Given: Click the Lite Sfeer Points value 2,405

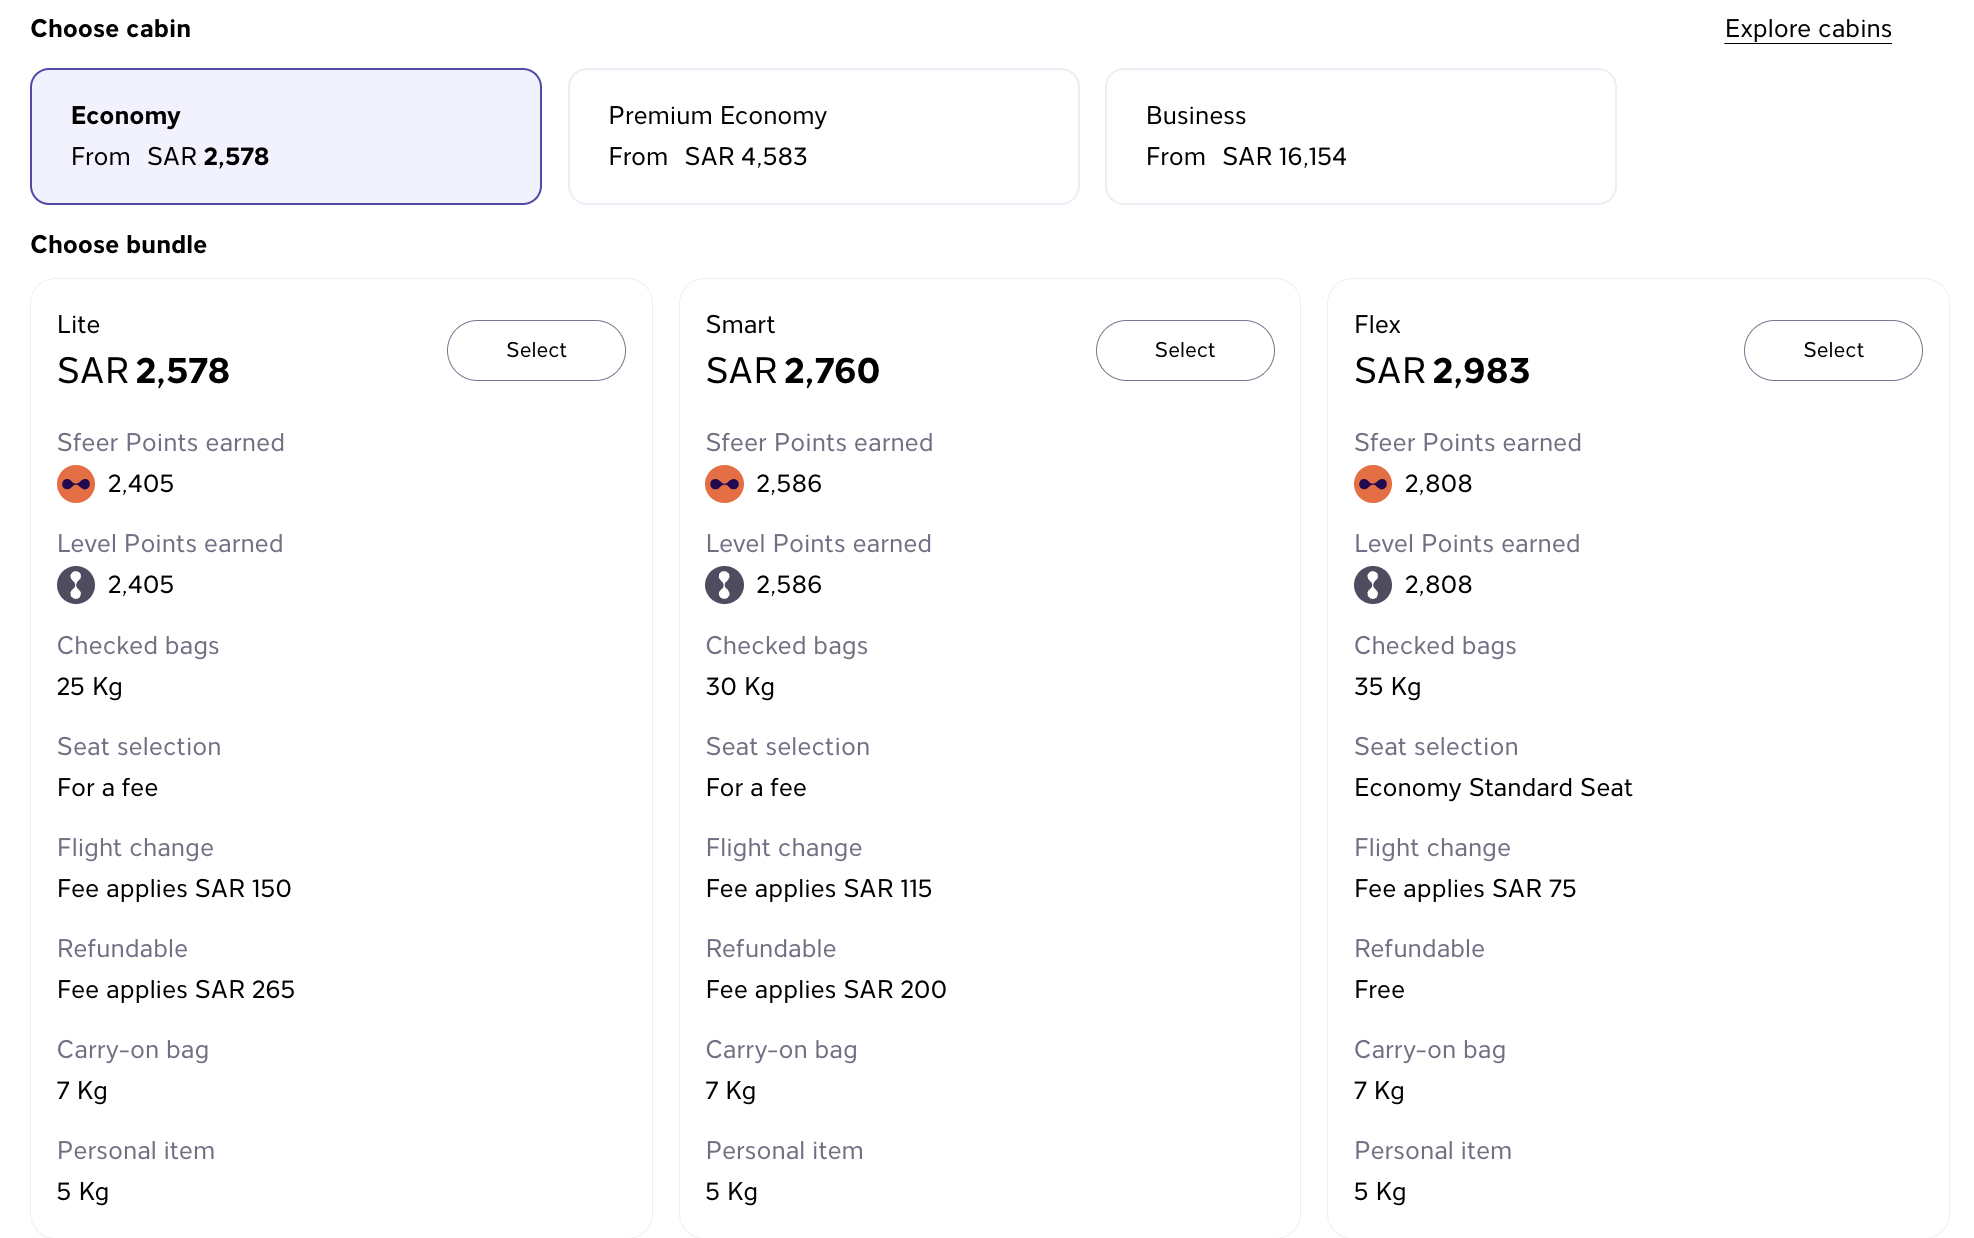Looking at the screenshot, I should [x=141, y=484].
